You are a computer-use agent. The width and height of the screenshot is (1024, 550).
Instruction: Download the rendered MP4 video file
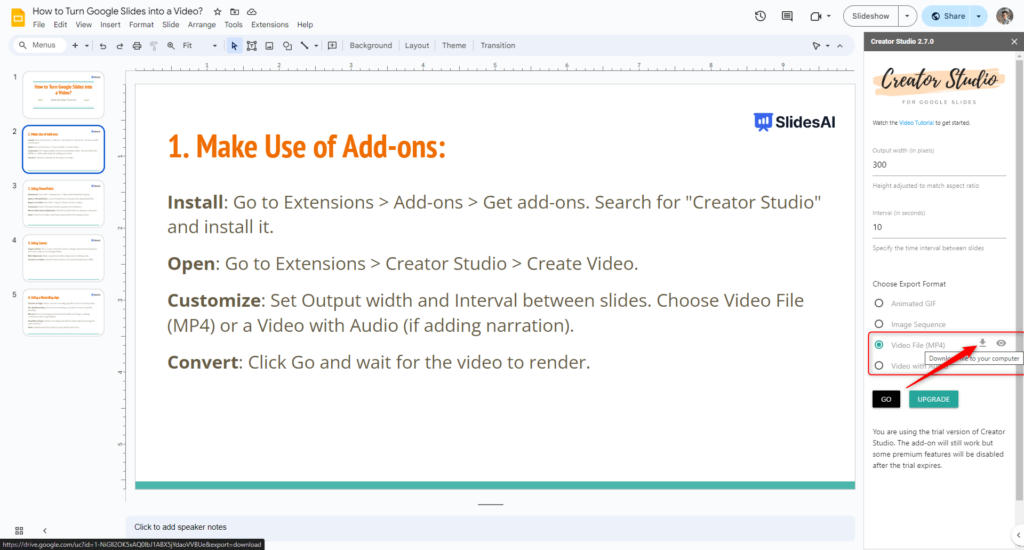[981, 344]
